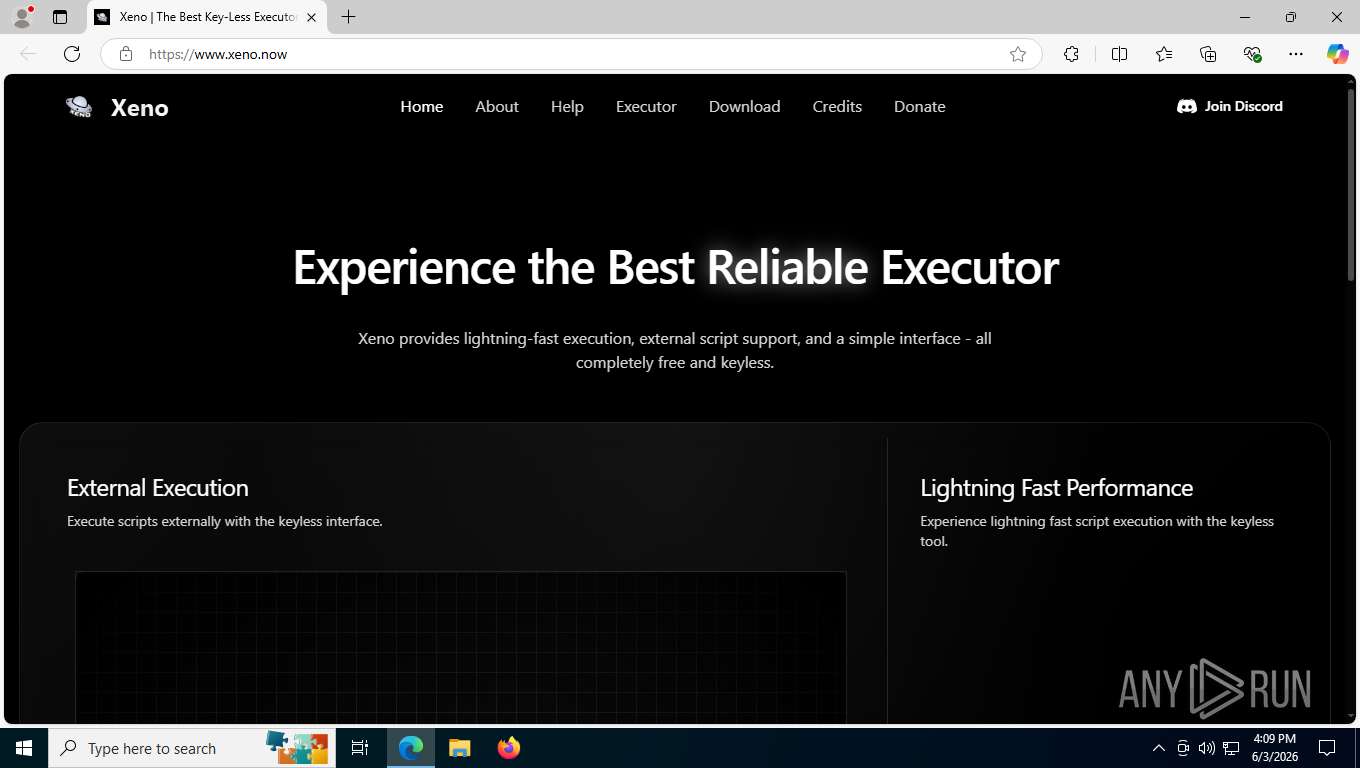This screenshot has width=1360, height=768.
Task: Click the taskbar search box
Action: pos(192,748)
